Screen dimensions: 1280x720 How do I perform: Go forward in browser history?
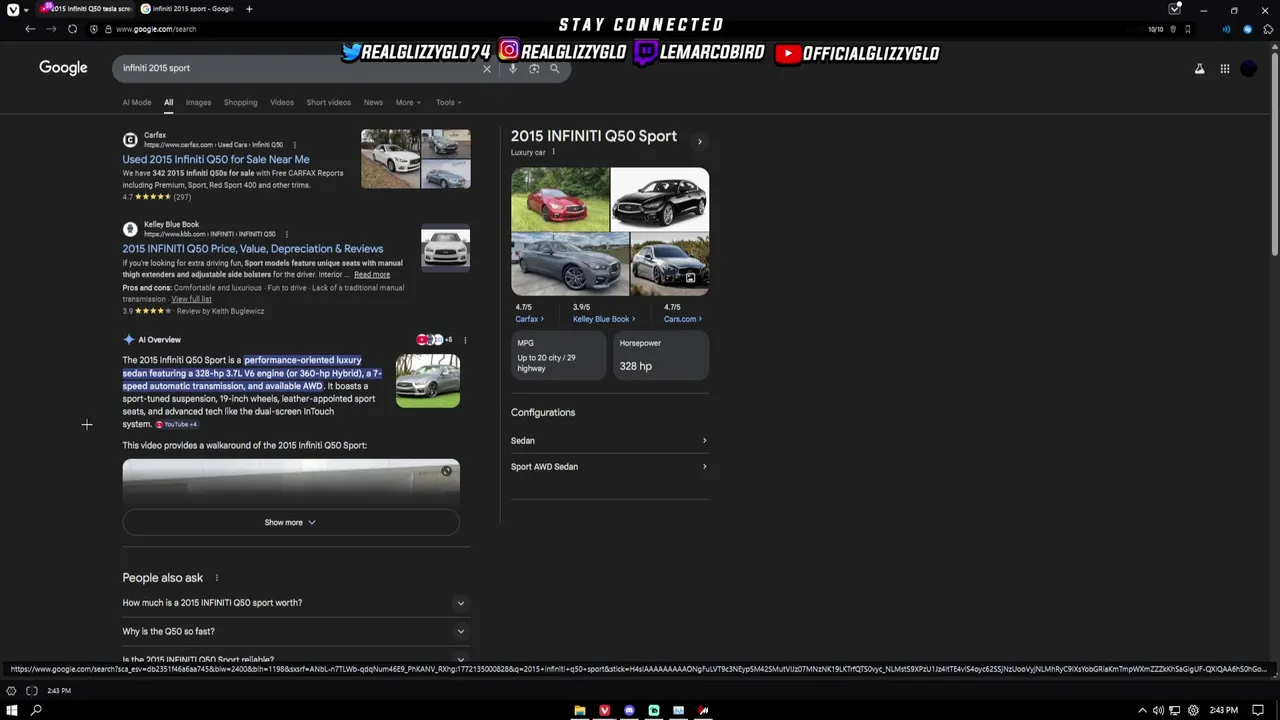(51, 29)
